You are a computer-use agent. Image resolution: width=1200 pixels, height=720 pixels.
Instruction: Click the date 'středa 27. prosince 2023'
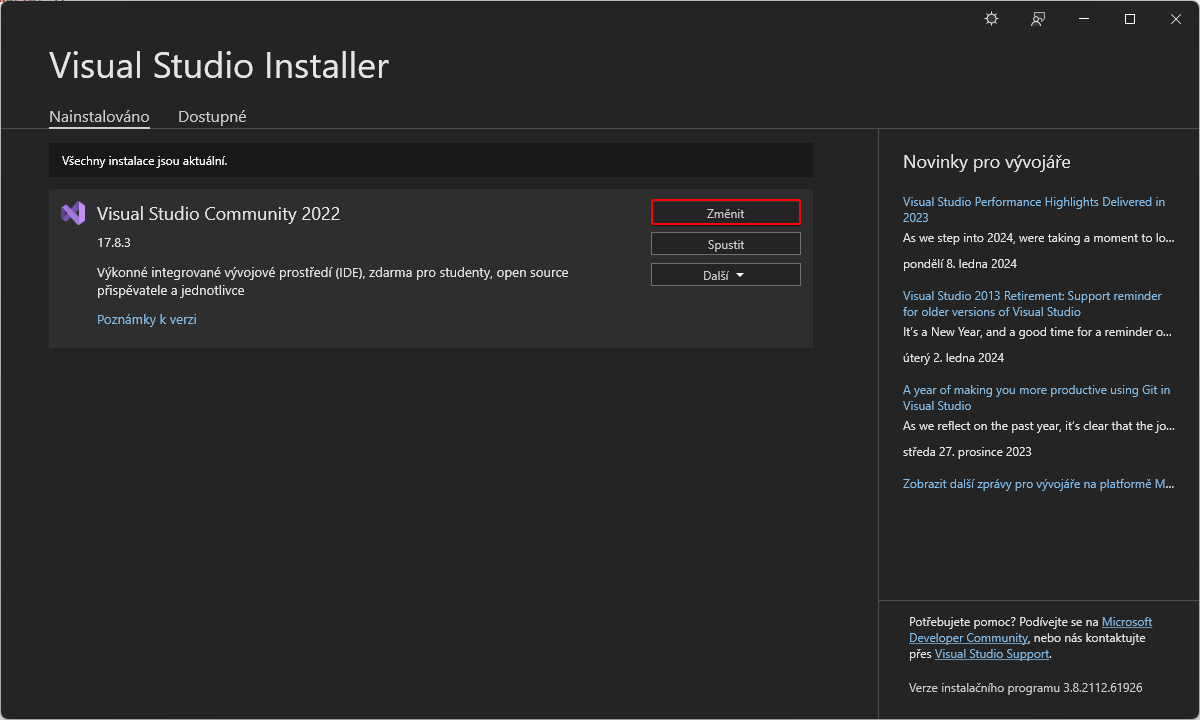tap(967, 452)
